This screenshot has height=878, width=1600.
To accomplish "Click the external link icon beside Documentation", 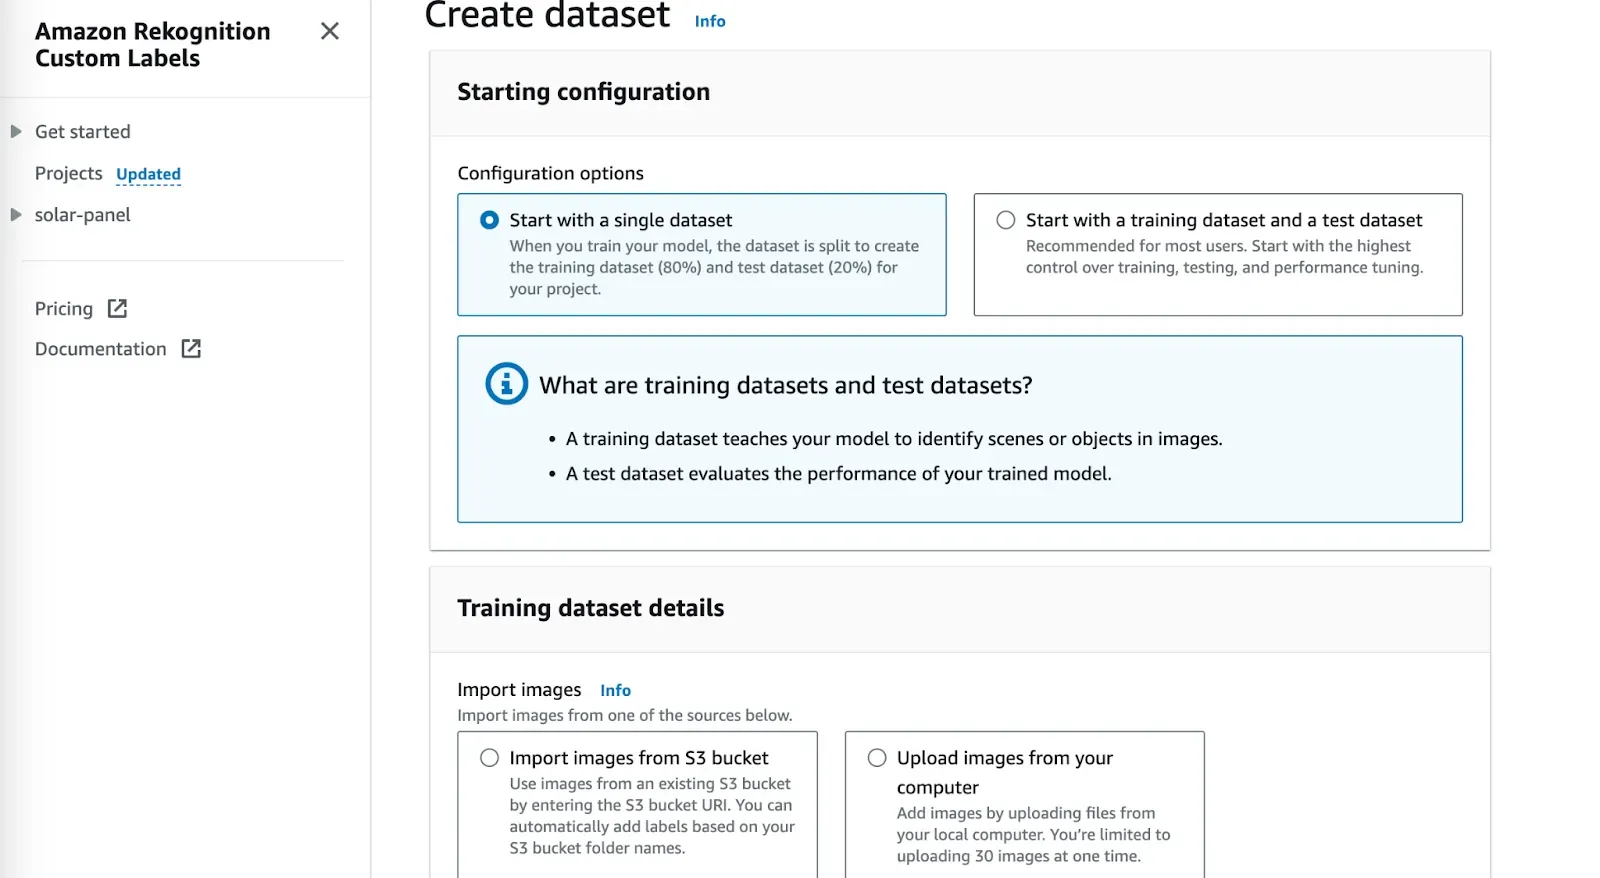I will click(x=191, y=348).
